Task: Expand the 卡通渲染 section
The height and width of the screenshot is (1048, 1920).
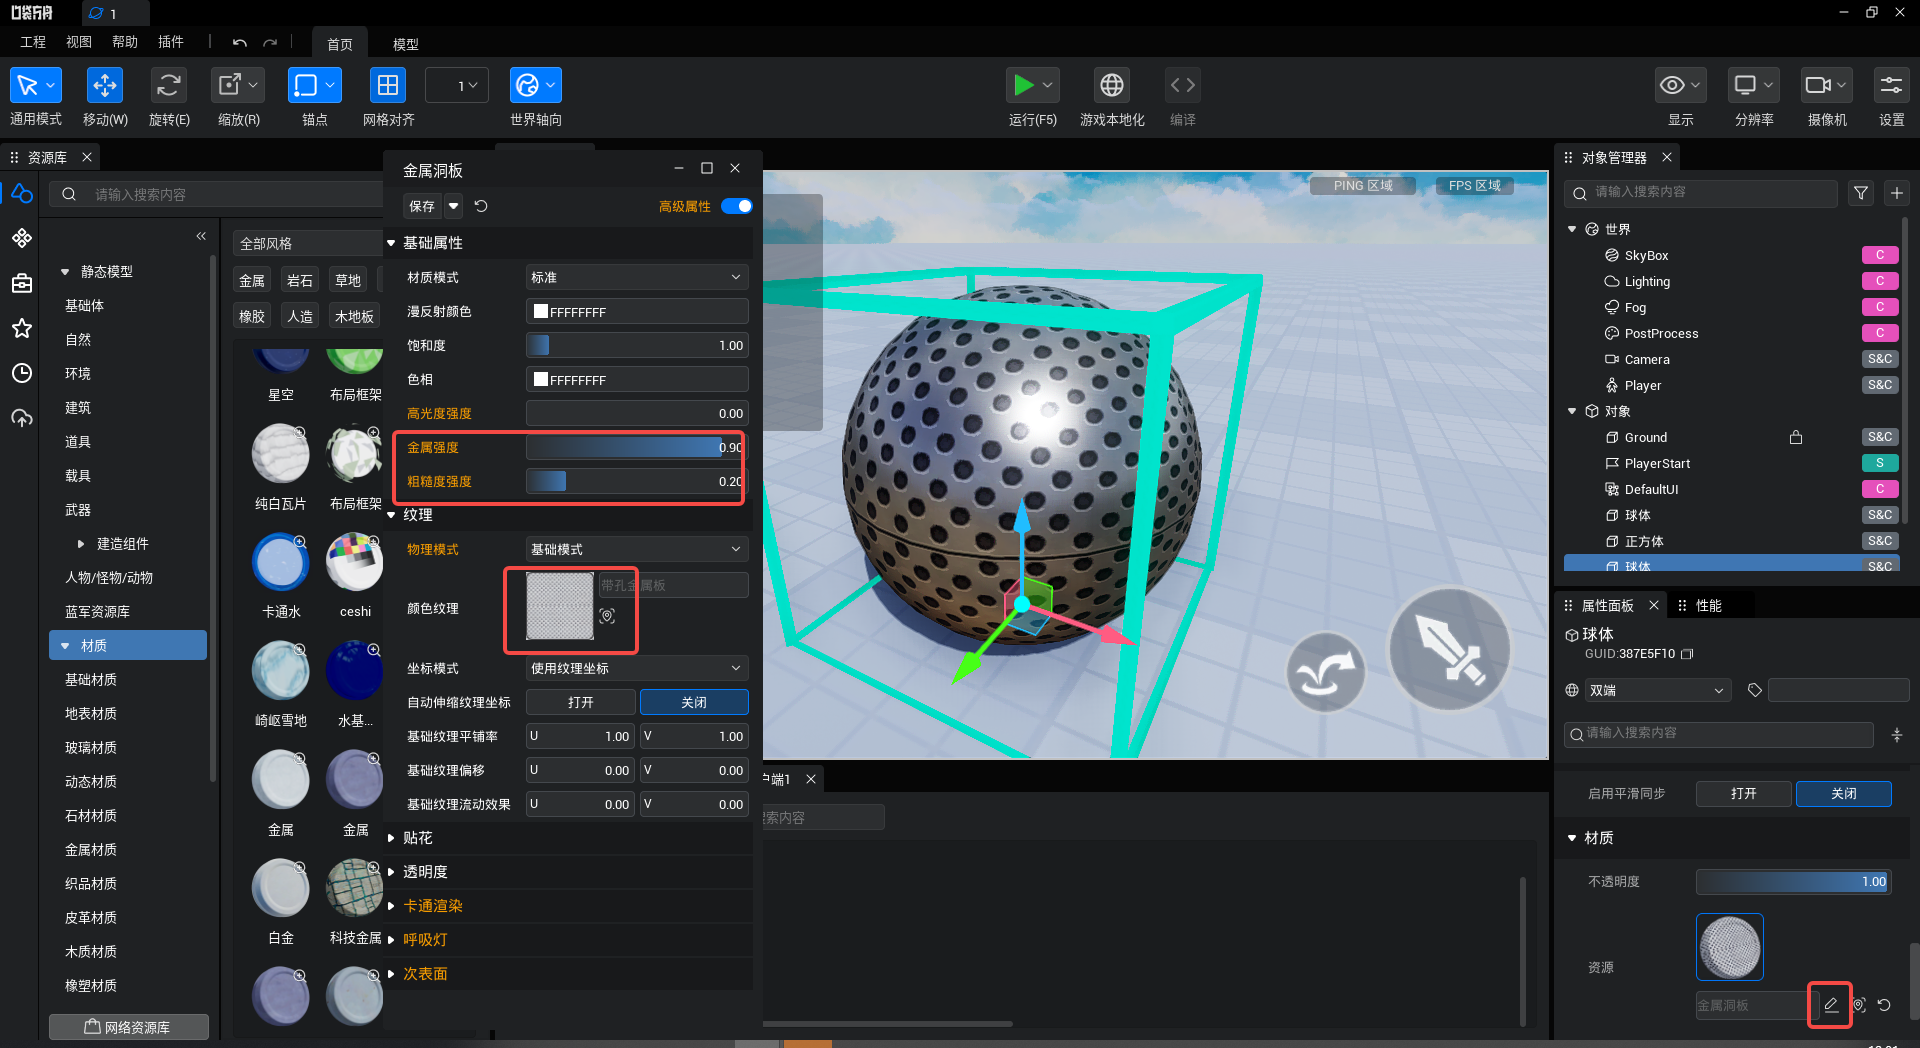Action: click(391, 906)
